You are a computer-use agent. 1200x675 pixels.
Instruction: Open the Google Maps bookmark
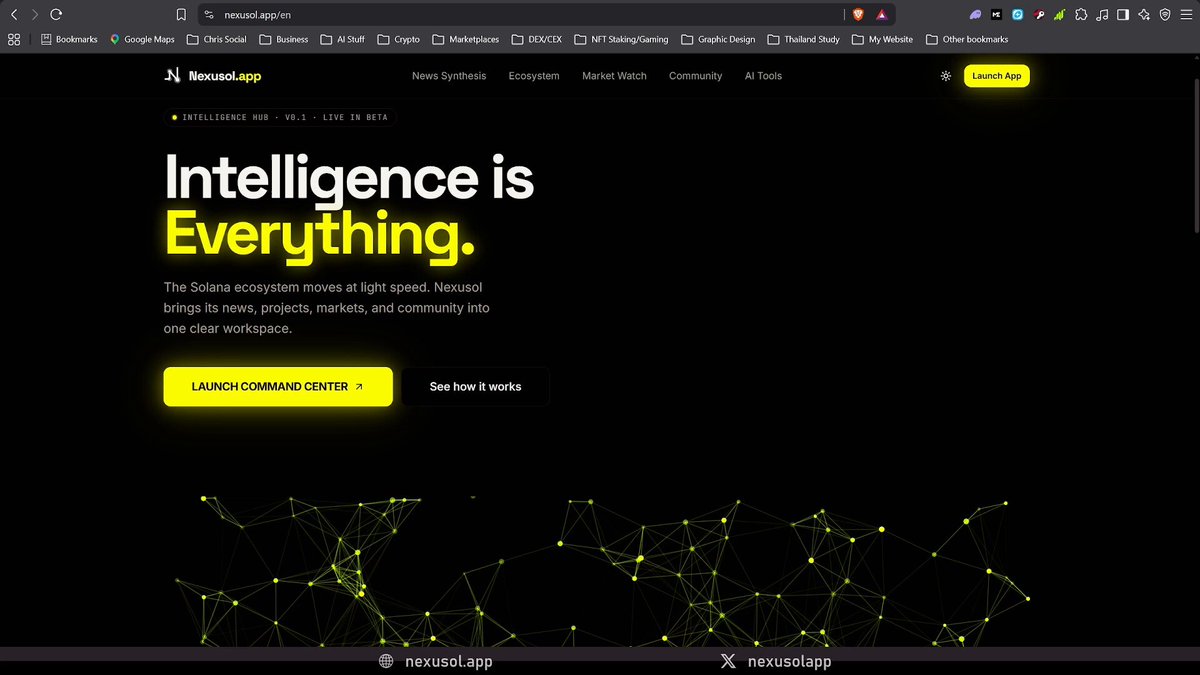pyautogui.click(x=142, y=40)
